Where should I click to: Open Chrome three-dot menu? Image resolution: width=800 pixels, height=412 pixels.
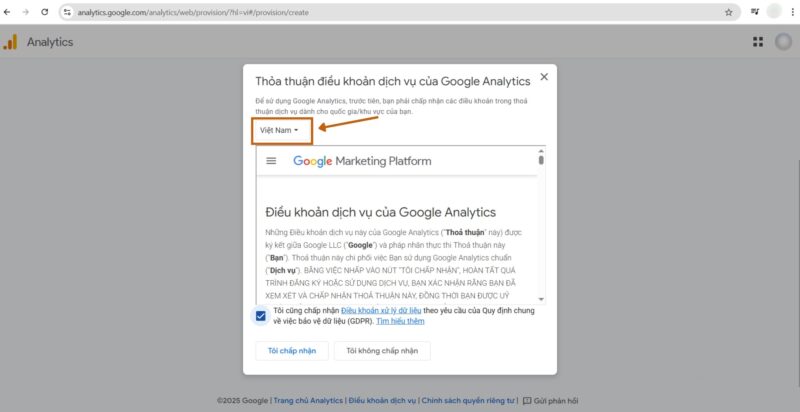[792, 12]
